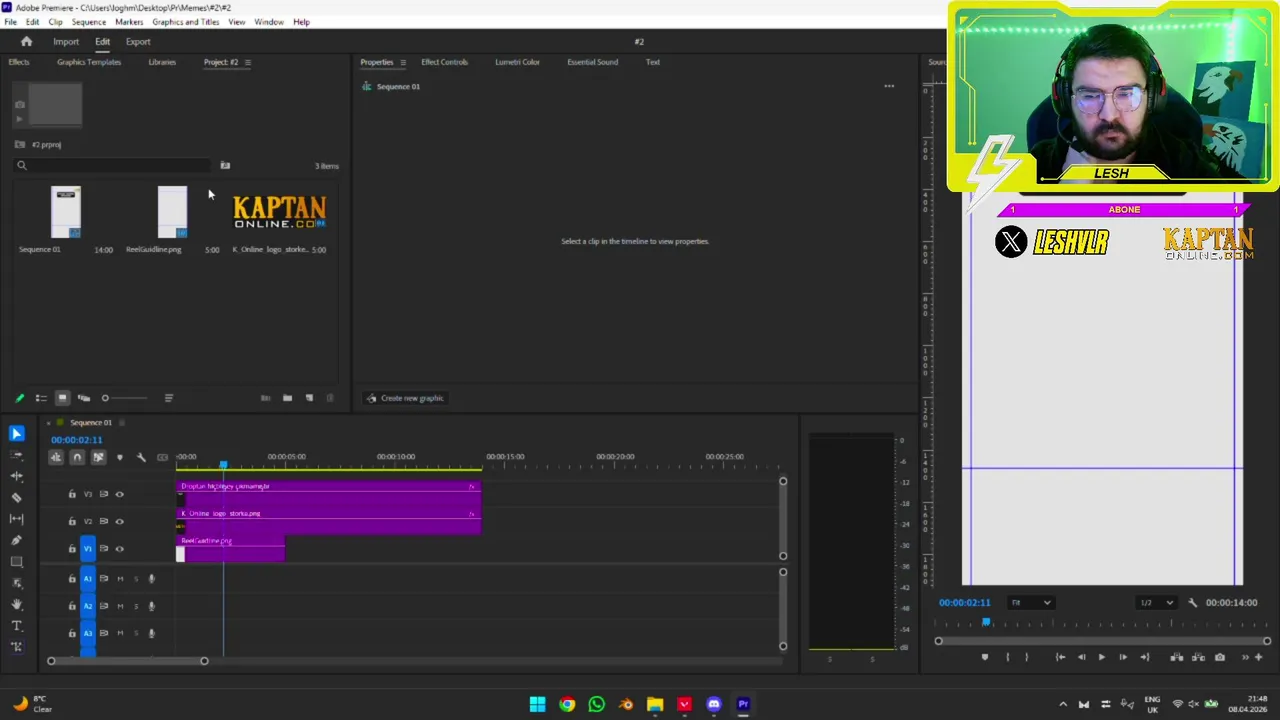
Task: Open the sort icons menu in Project panel
Action: click(169, 398)
